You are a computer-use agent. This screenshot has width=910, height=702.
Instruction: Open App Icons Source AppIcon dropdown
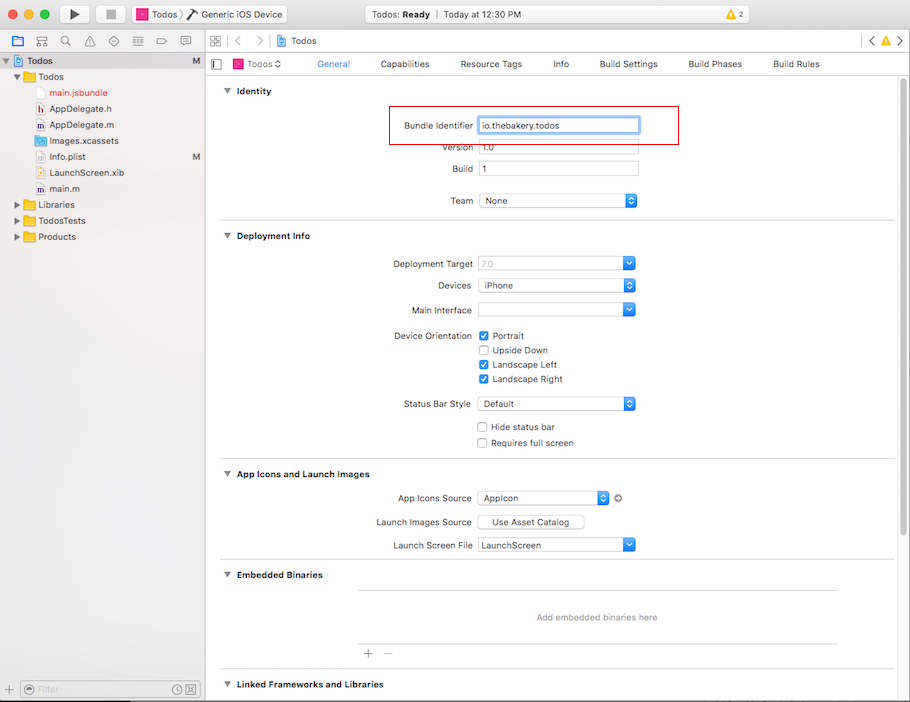543,498
